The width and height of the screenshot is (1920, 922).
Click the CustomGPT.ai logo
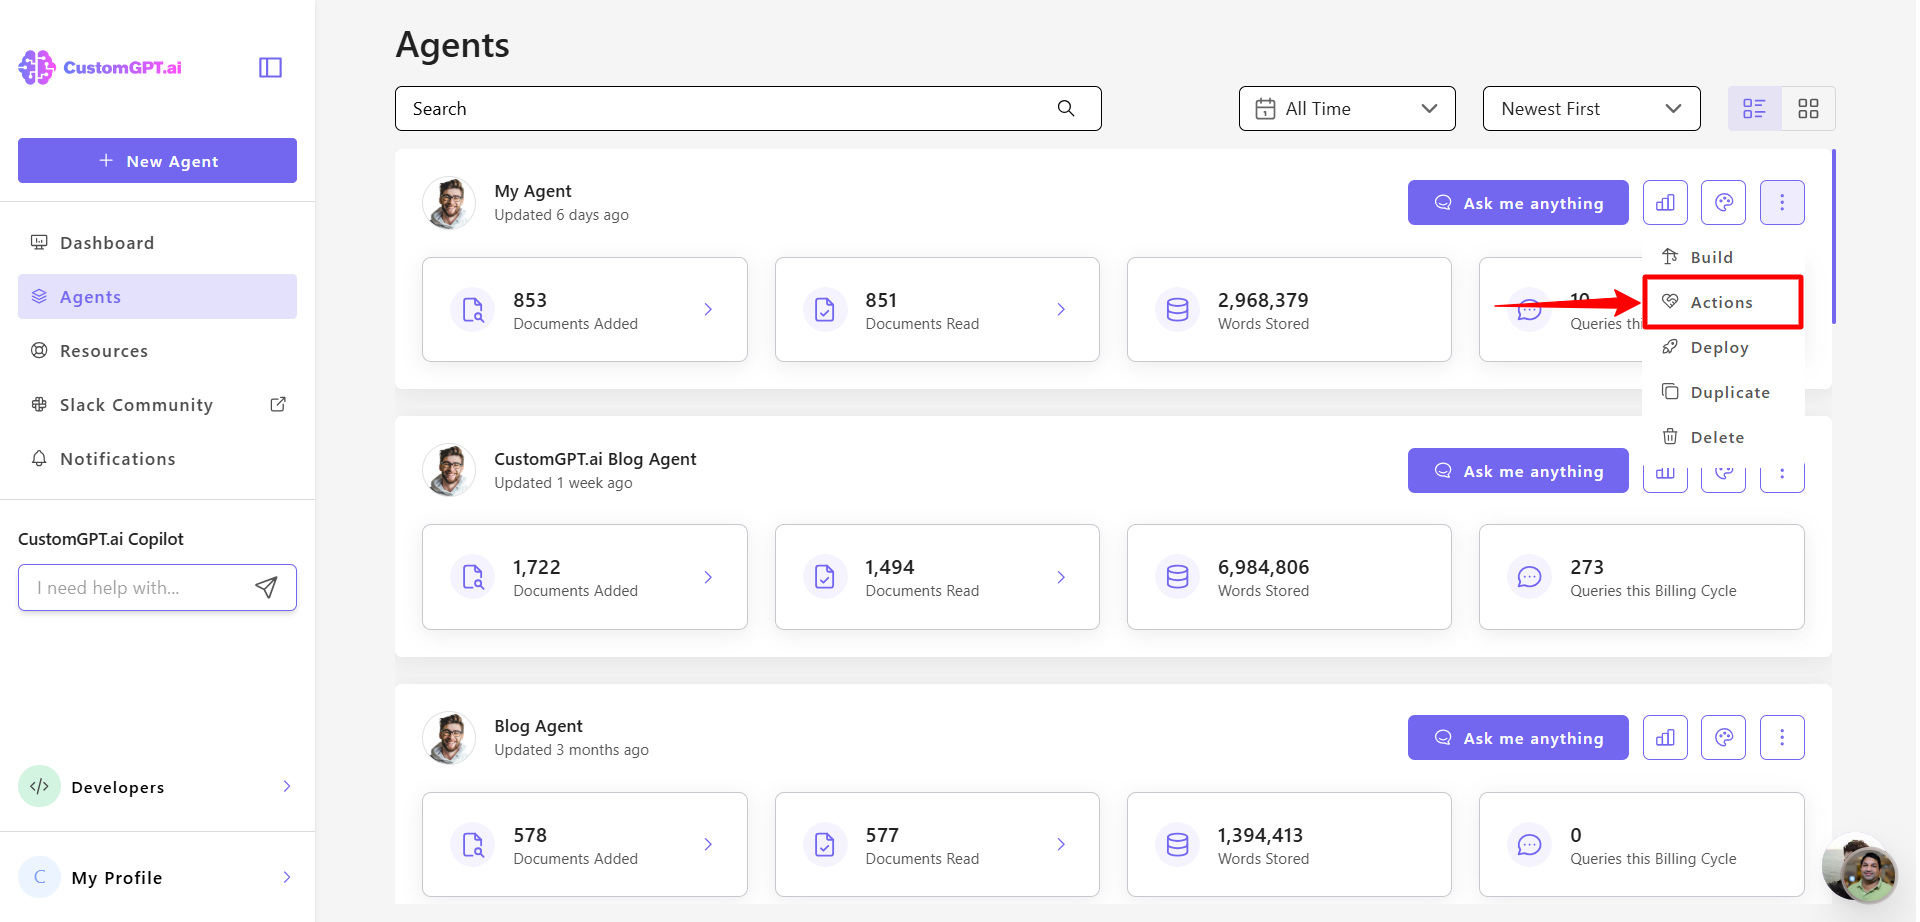point(100,67)
